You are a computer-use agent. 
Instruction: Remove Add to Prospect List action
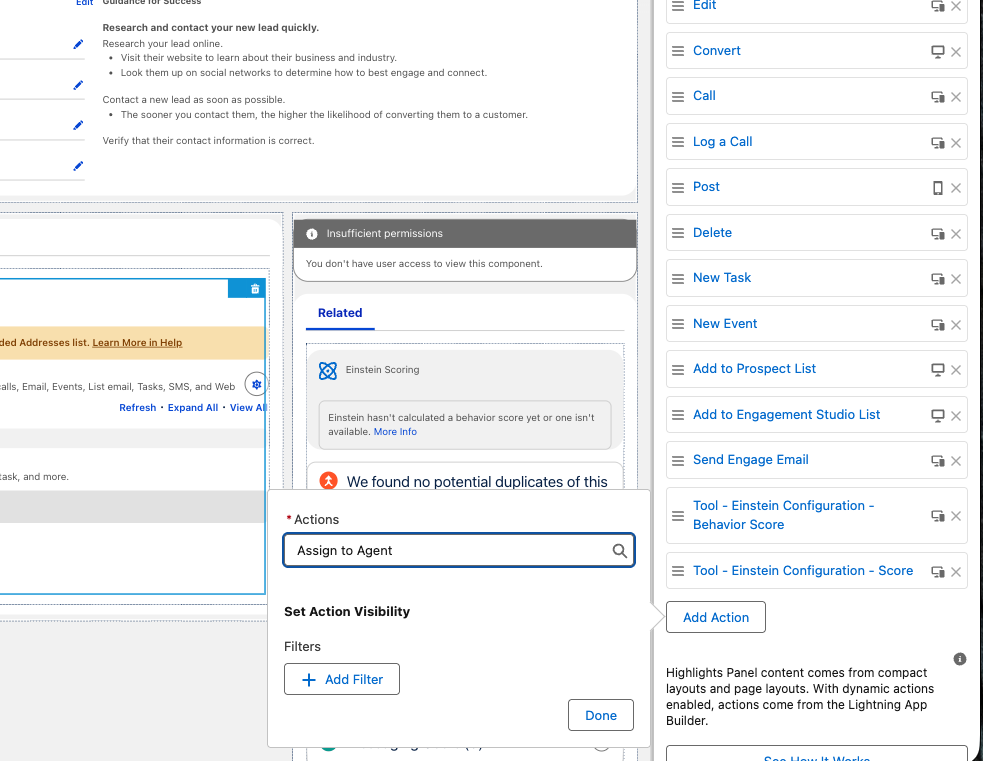[x=955, y=370]
